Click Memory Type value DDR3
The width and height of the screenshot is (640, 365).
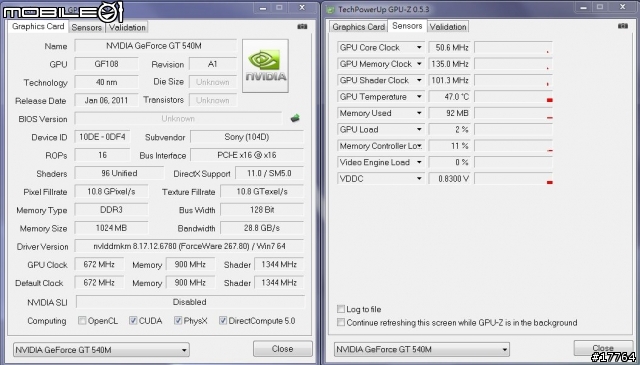point(111,209)
